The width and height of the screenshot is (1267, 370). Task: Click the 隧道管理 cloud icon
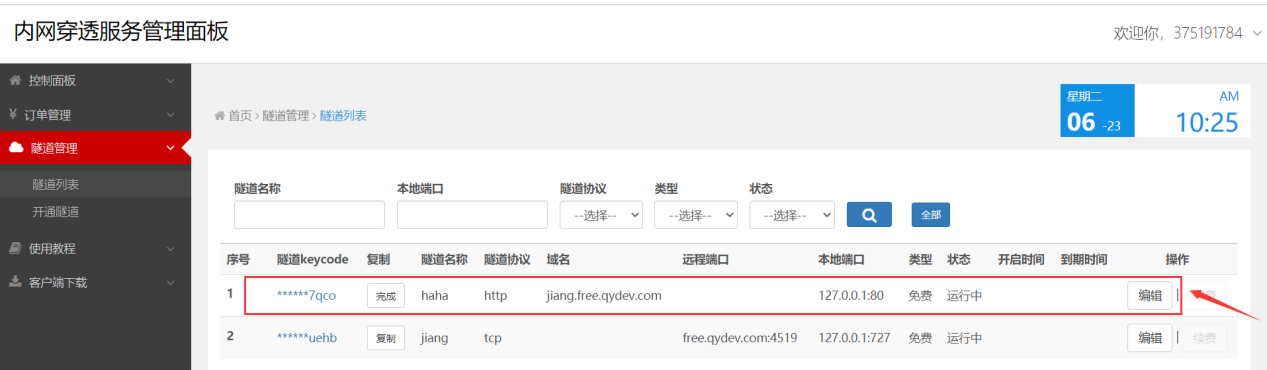tap(16, 148)
